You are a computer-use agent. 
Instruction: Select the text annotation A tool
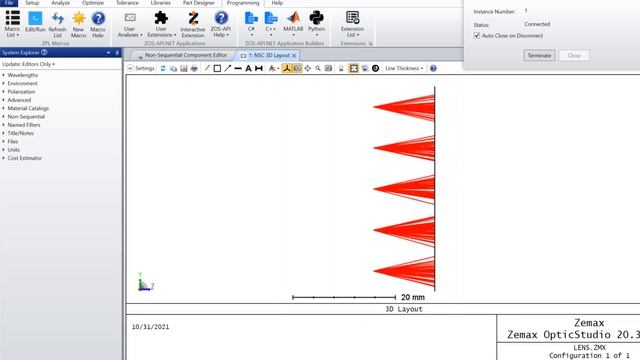[248, 68]
